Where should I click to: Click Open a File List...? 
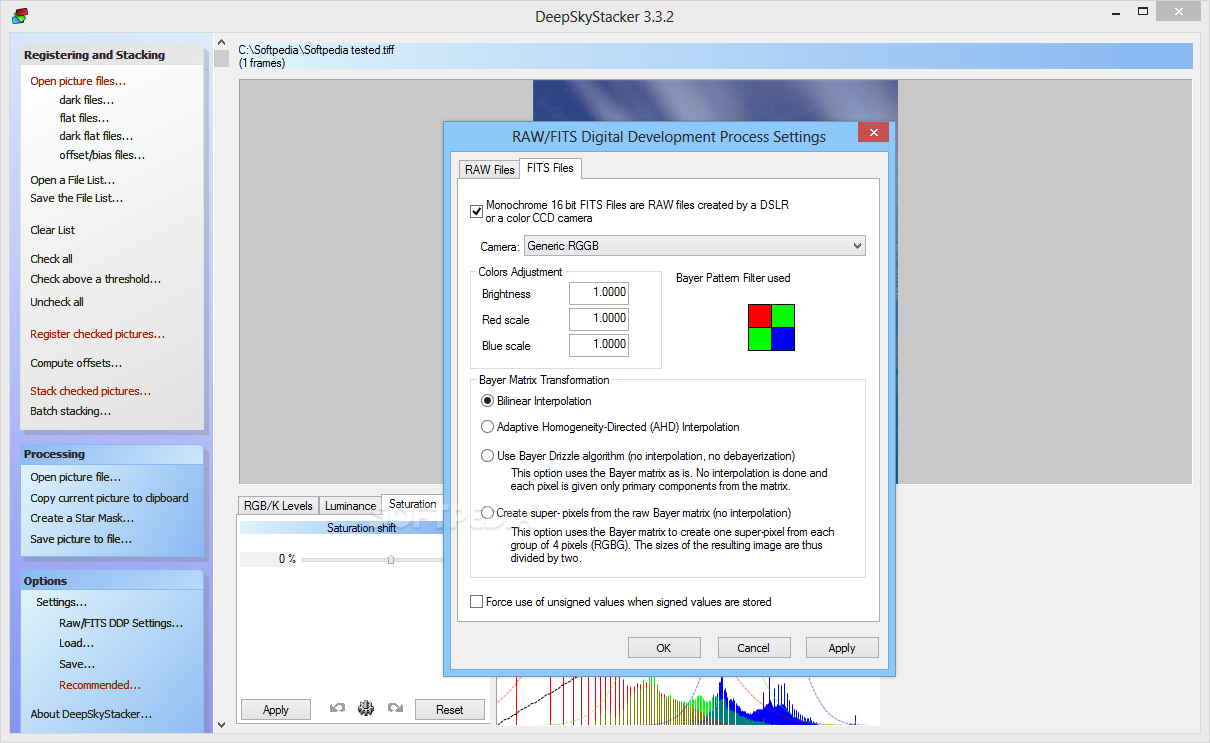click(73, 180)
